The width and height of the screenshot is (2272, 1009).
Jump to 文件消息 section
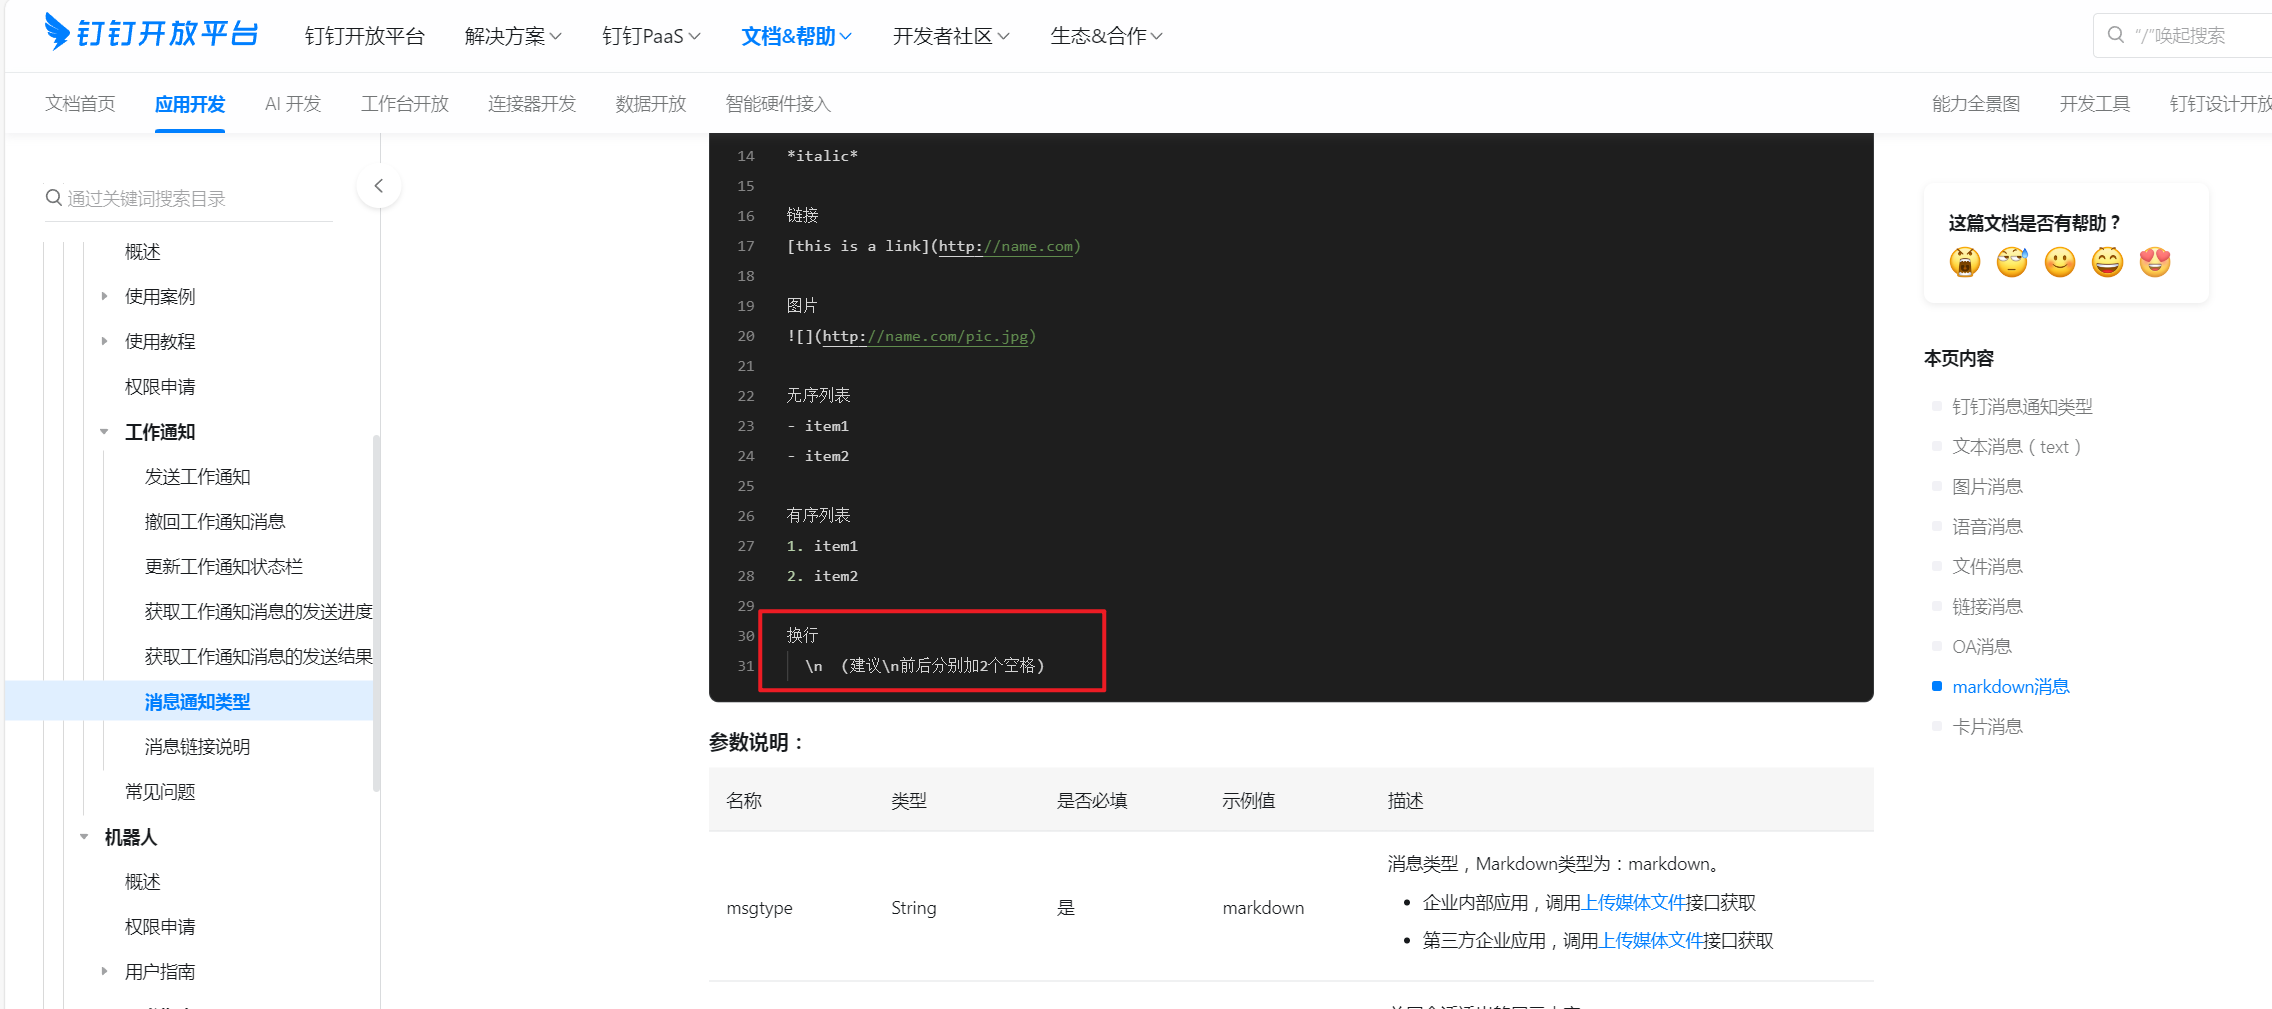click(x=1987, y=566)
